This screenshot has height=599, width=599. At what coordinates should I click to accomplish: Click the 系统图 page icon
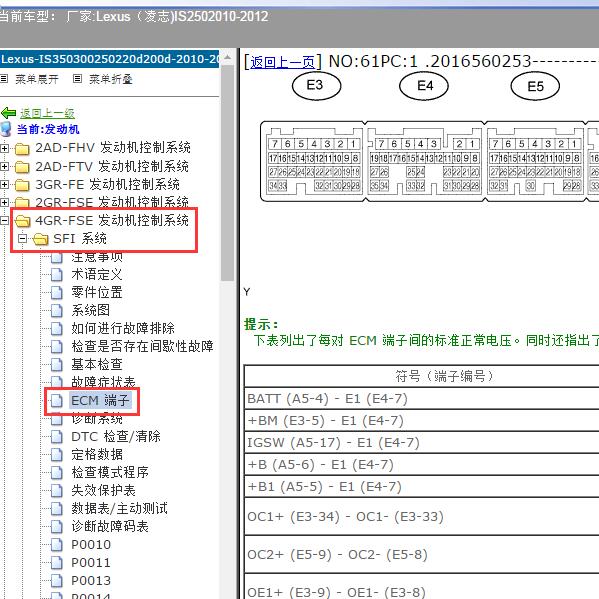pyautogui.click(x=57, y=311)
